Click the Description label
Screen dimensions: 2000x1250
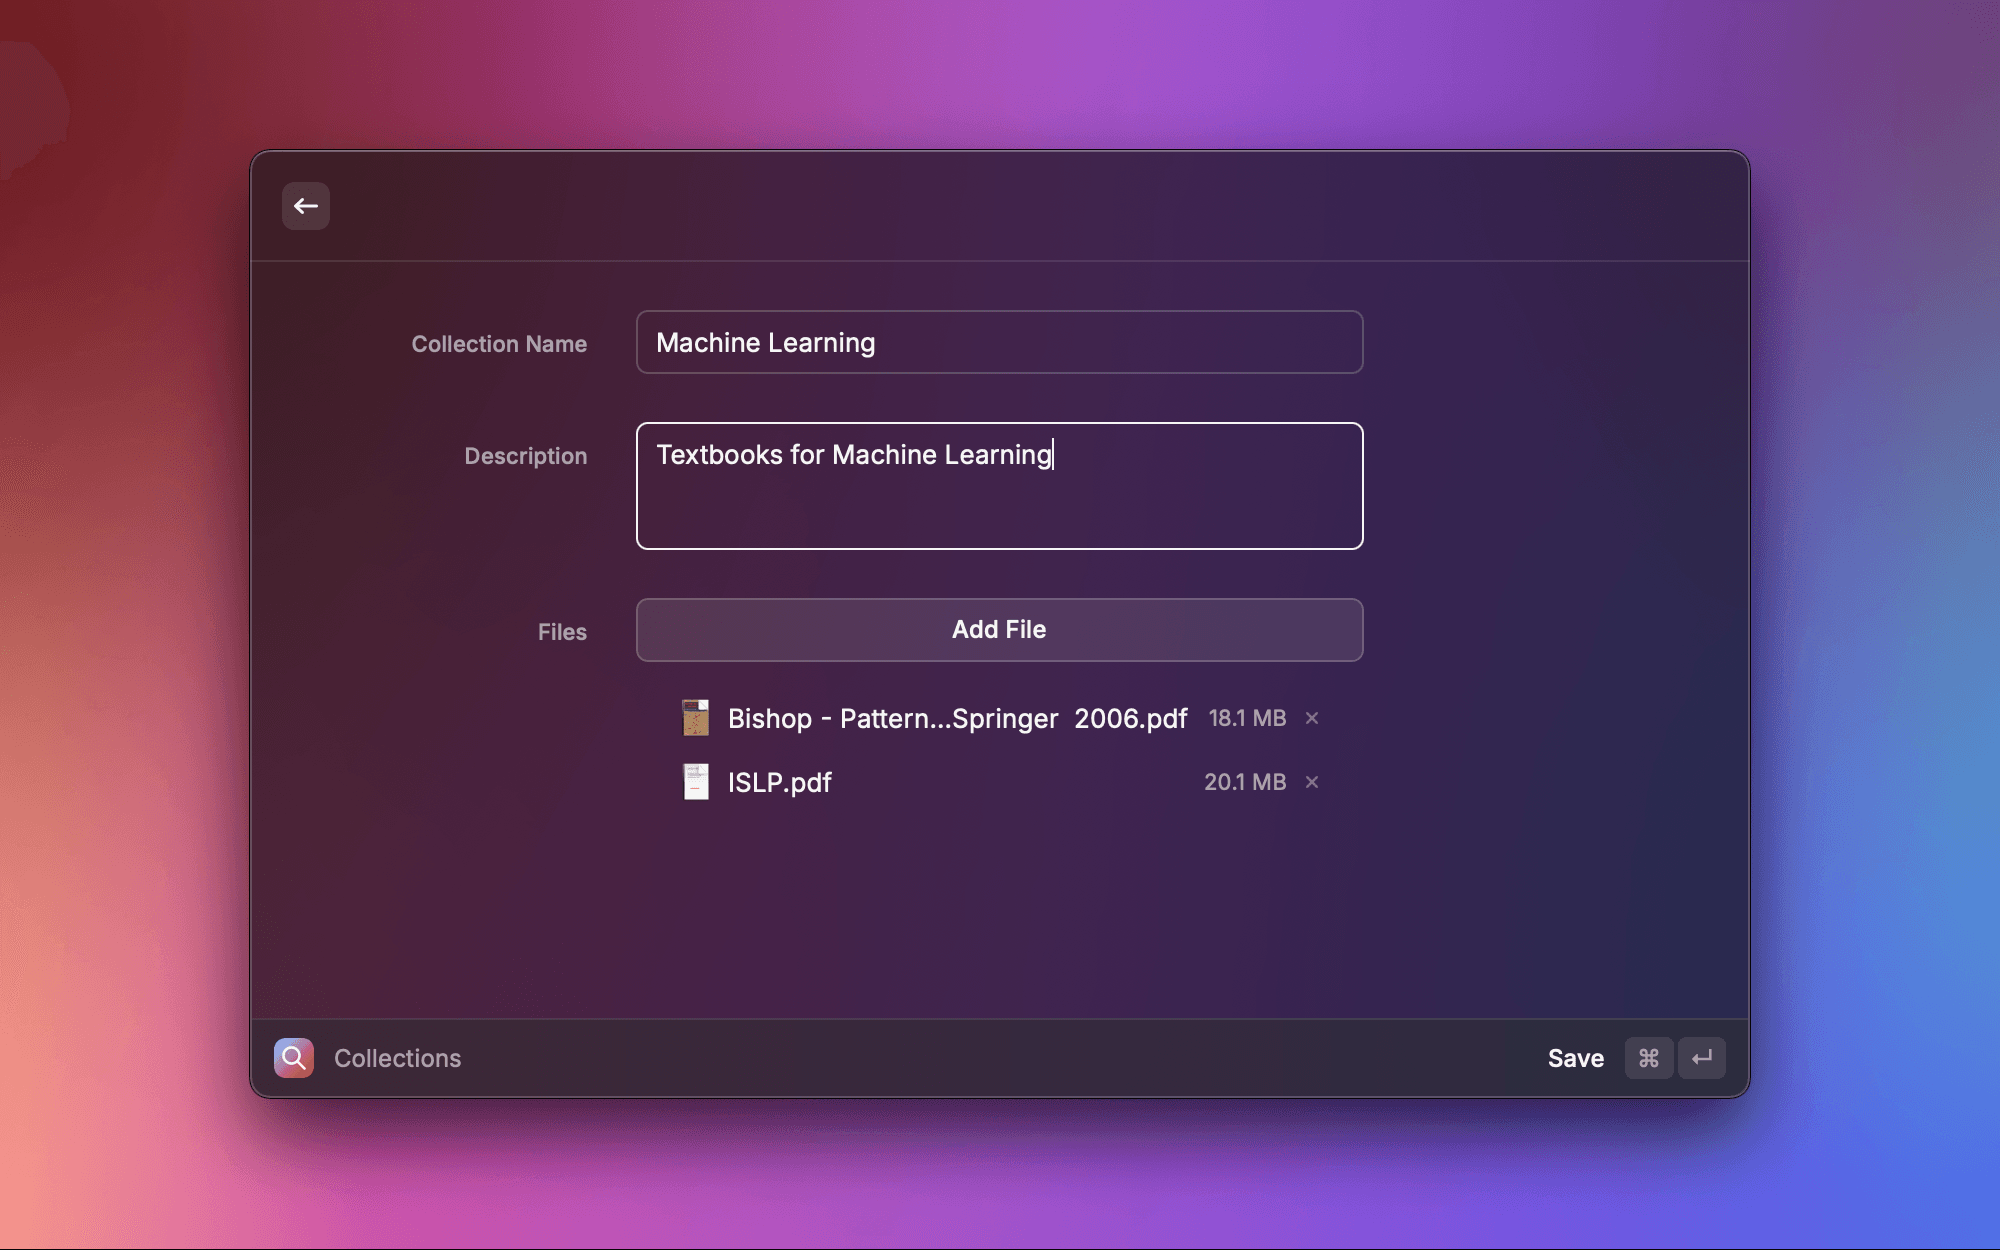[525, 456]
